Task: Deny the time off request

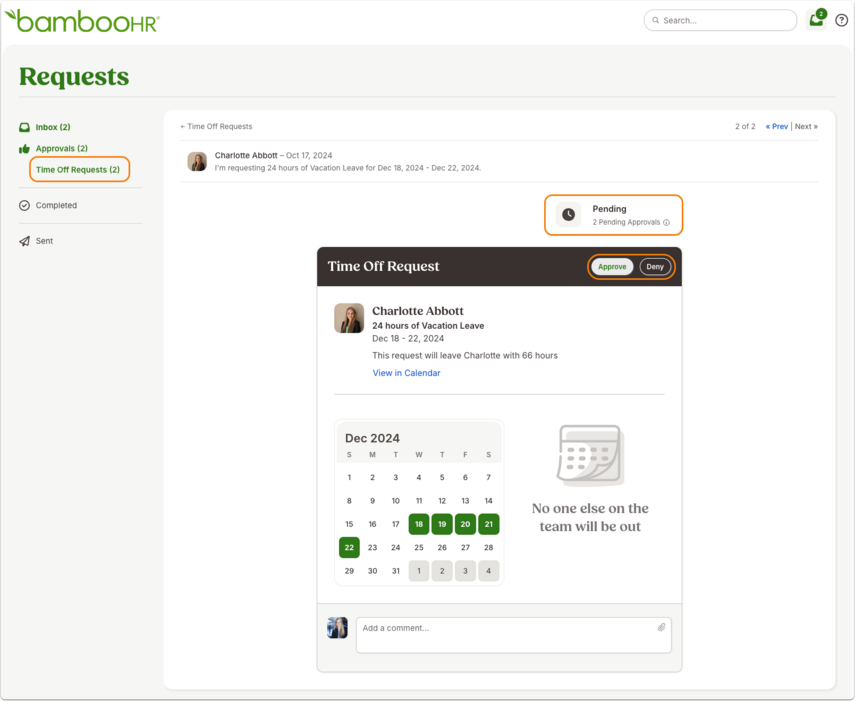Action: [x=655, y=267]
